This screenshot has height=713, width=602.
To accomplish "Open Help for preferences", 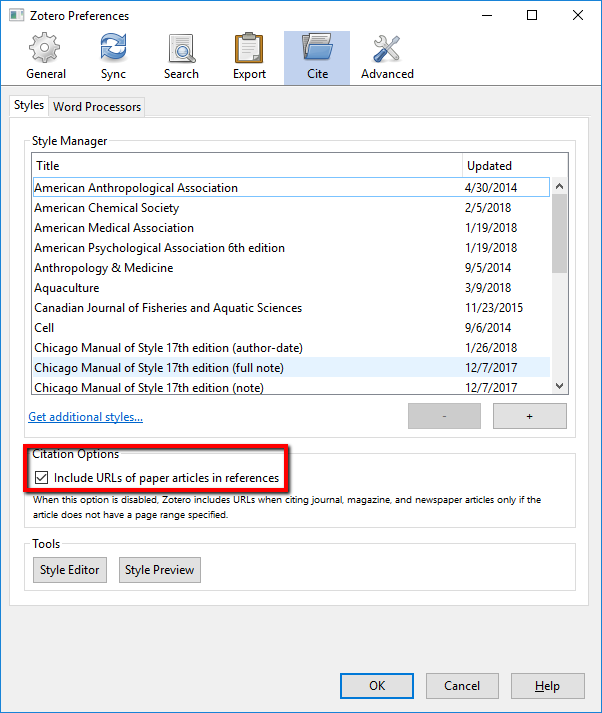I will click(x=547, y=686).
